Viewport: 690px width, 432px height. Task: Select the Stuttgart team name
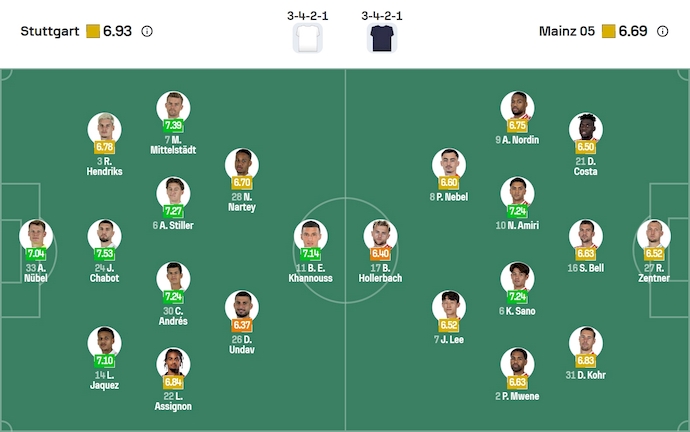click(49, 31)
